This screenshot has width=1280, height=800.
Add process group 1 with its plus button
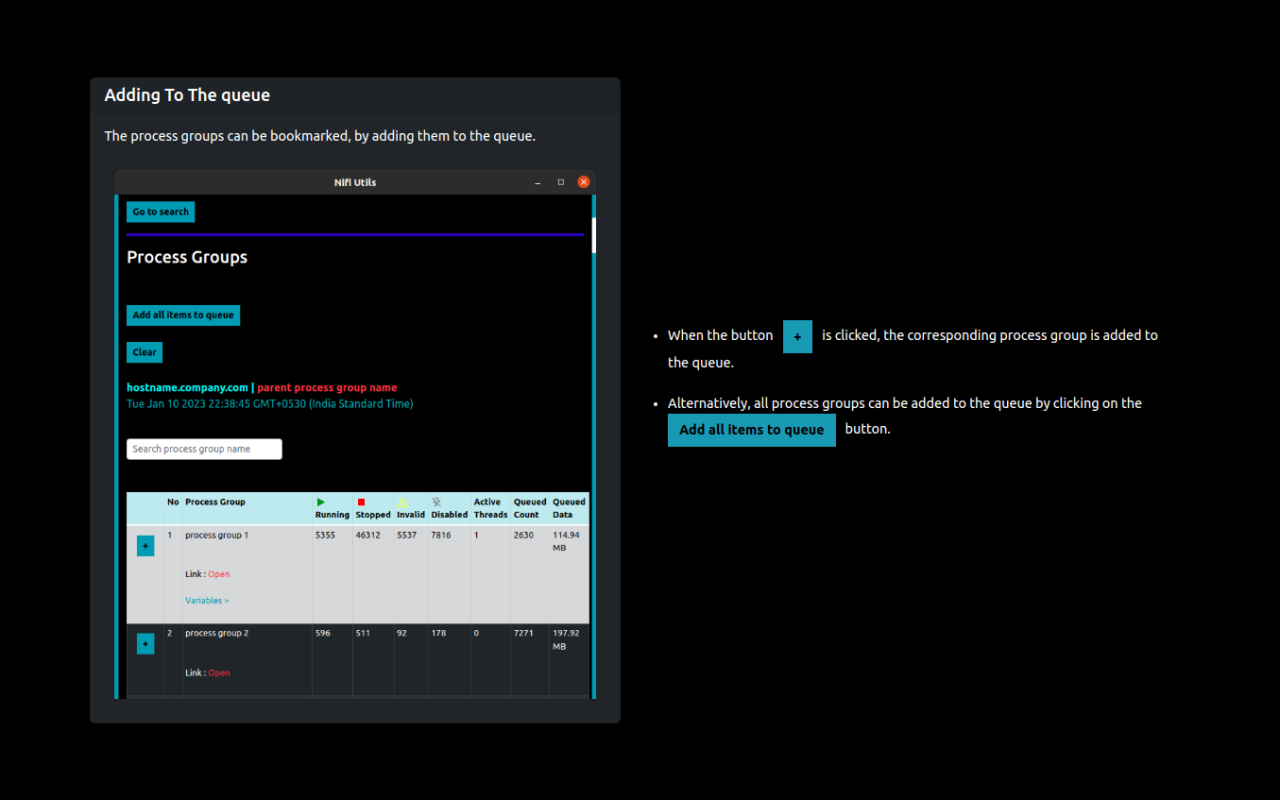(x=145, y=545)
